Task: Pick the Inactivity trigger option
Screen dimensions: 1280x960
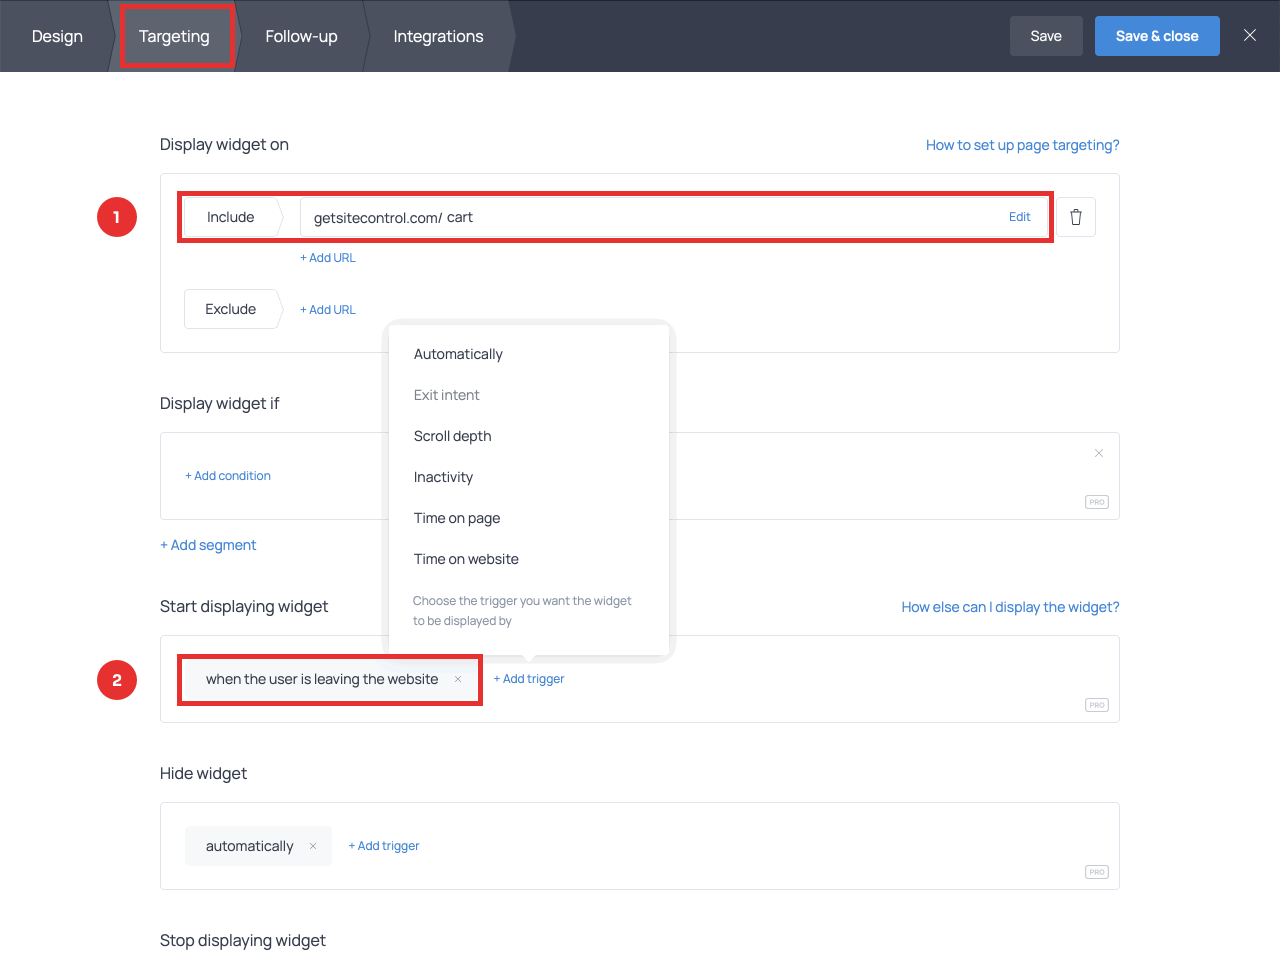Action: 443,477
